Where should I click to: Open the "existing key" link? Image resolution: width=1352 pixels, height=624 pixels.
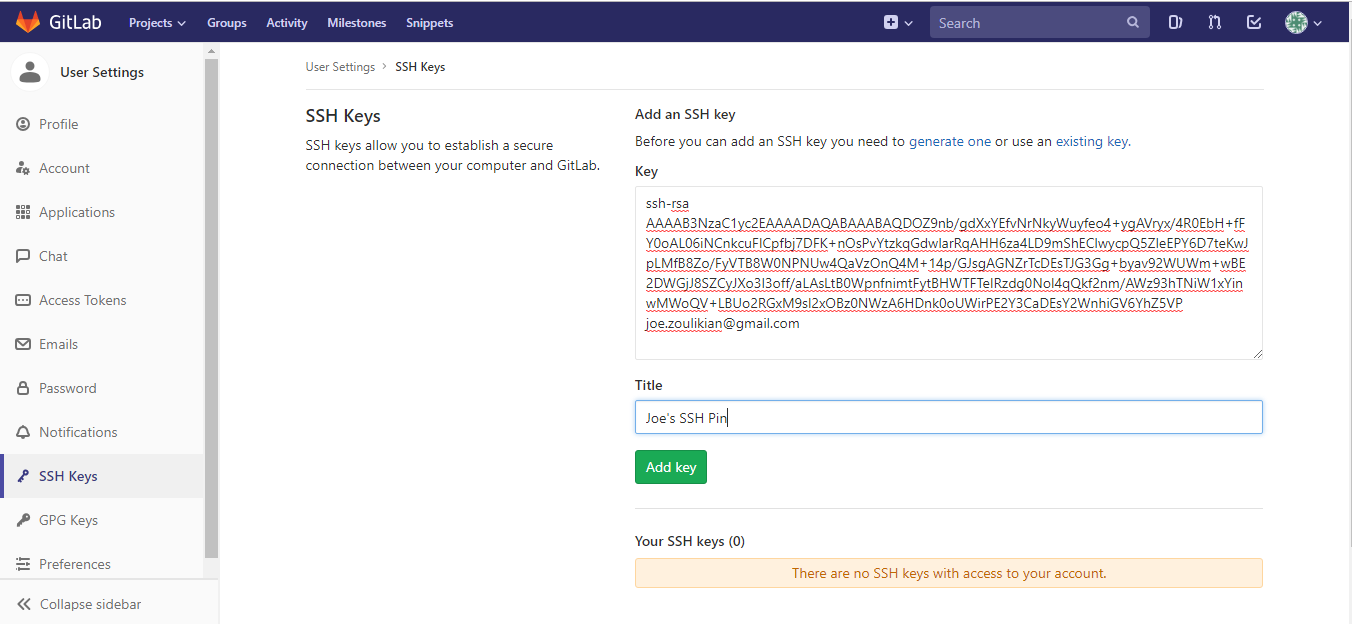1091,141
